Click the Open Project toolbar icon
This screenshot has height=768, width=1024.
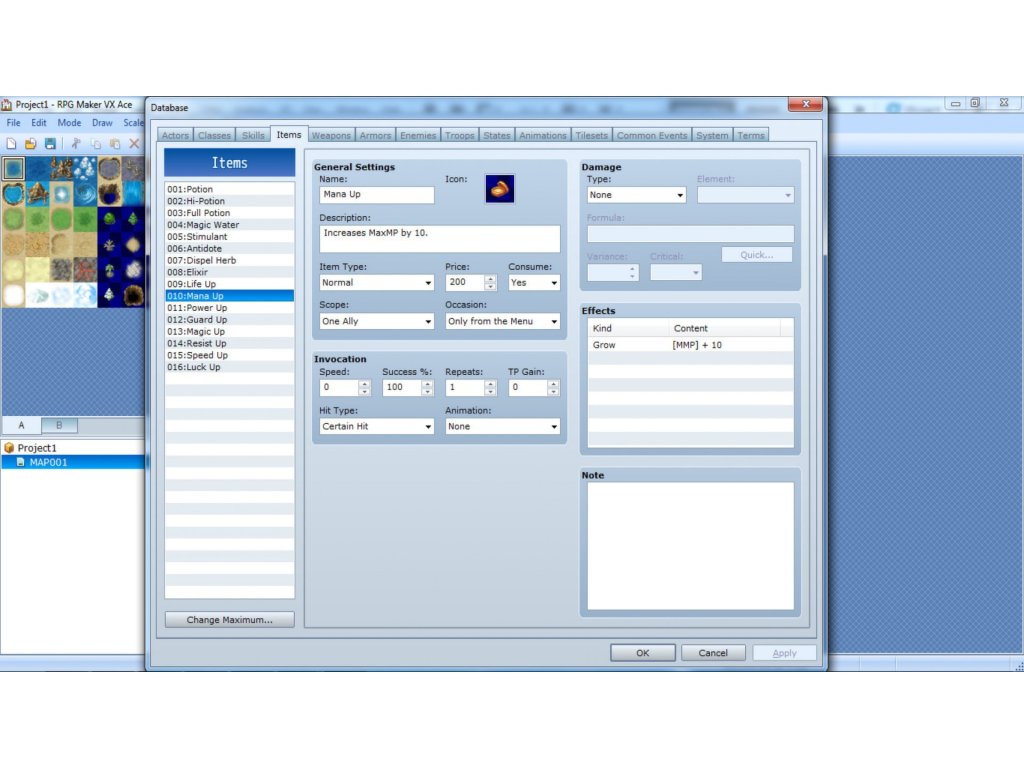tap(31, 144)
